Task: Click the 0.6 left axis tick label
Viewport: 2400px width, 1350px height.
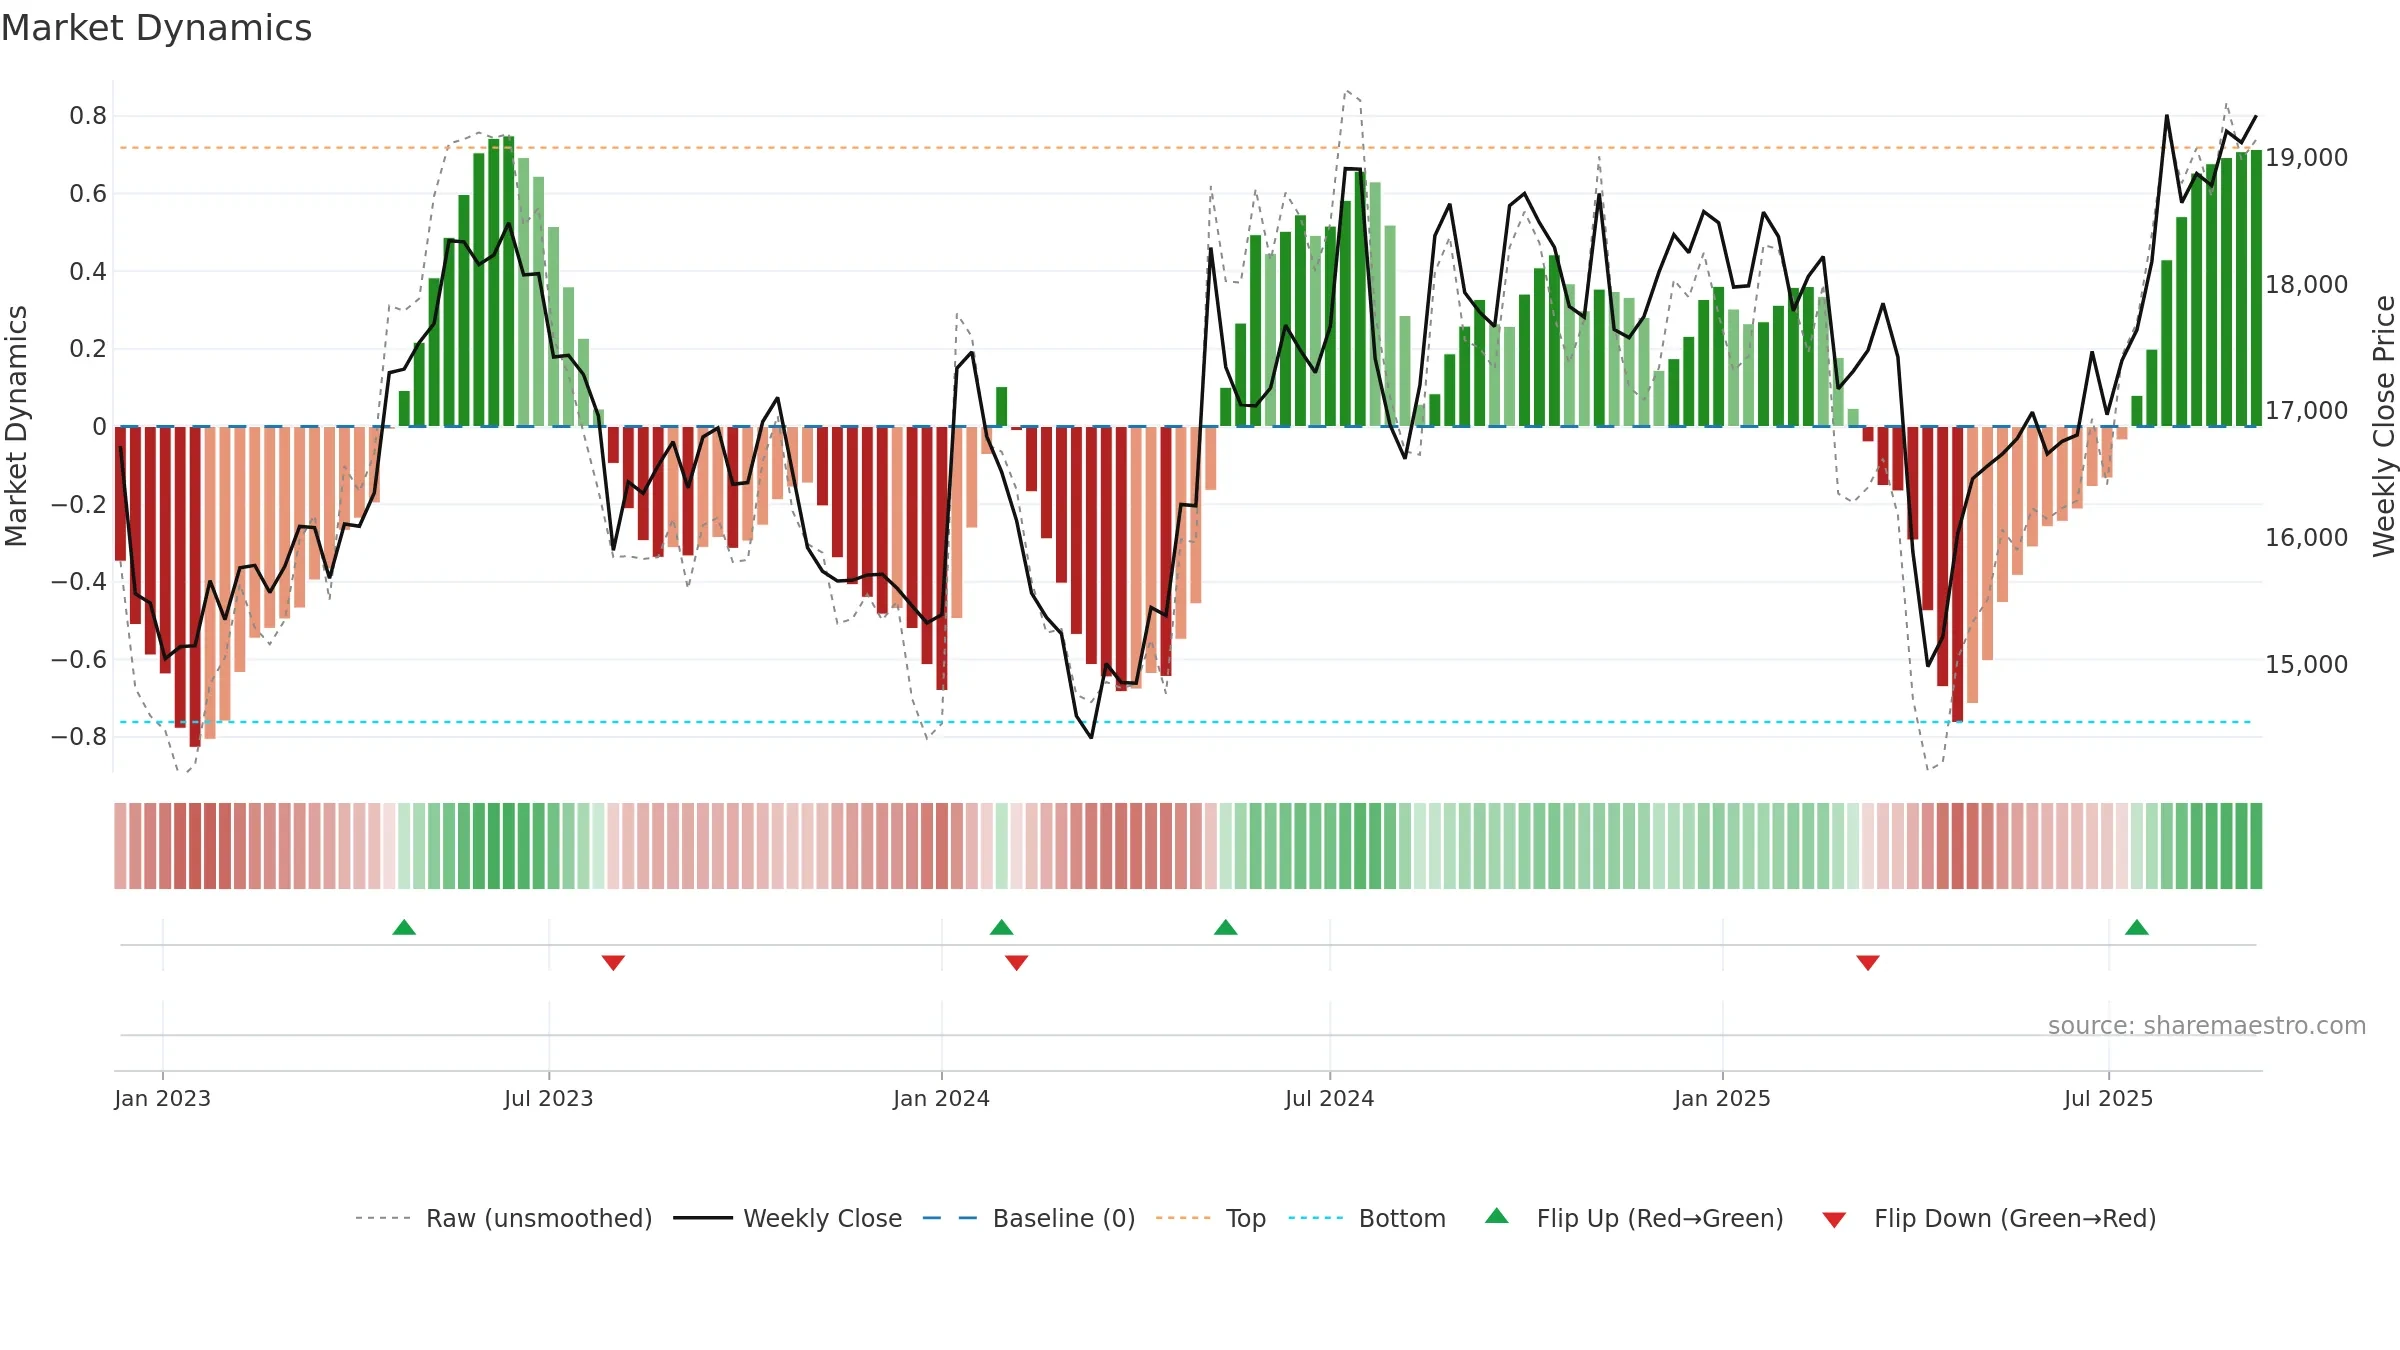Action: 88,194
